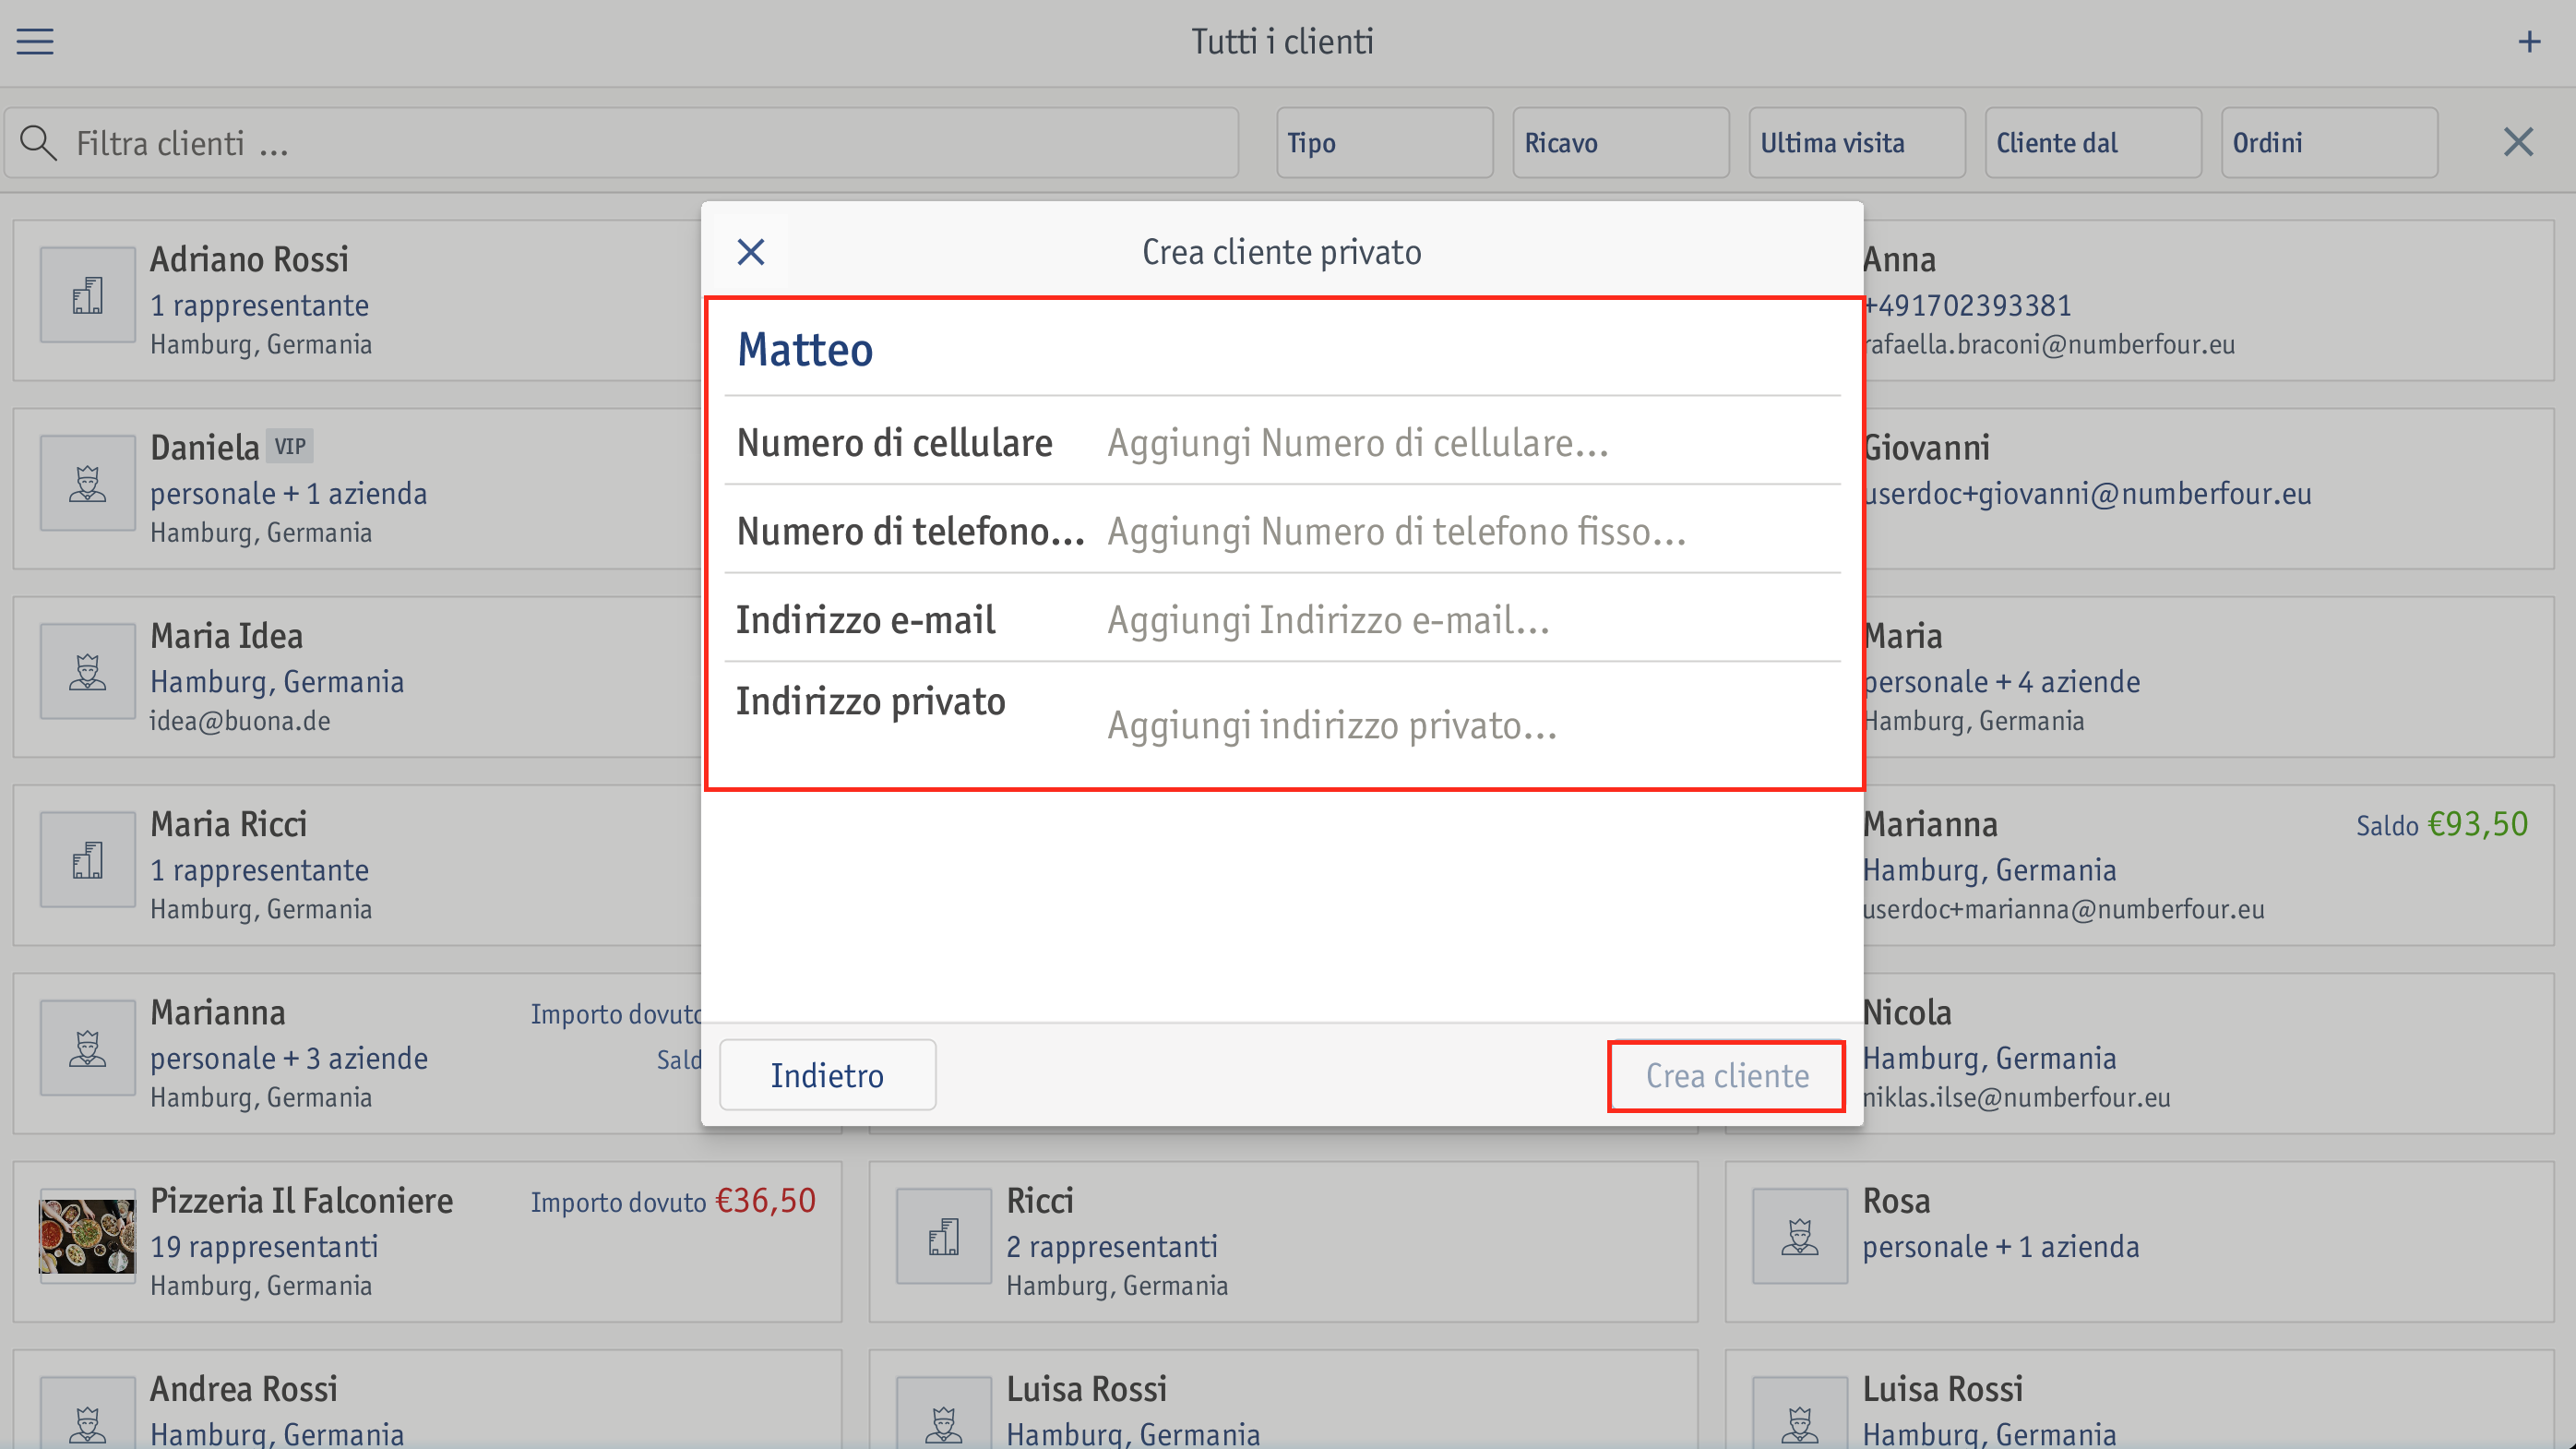This screenshot has width=2576, height=1449.
Task: Click the Crea cliente button
Action: [1727, 1075]
